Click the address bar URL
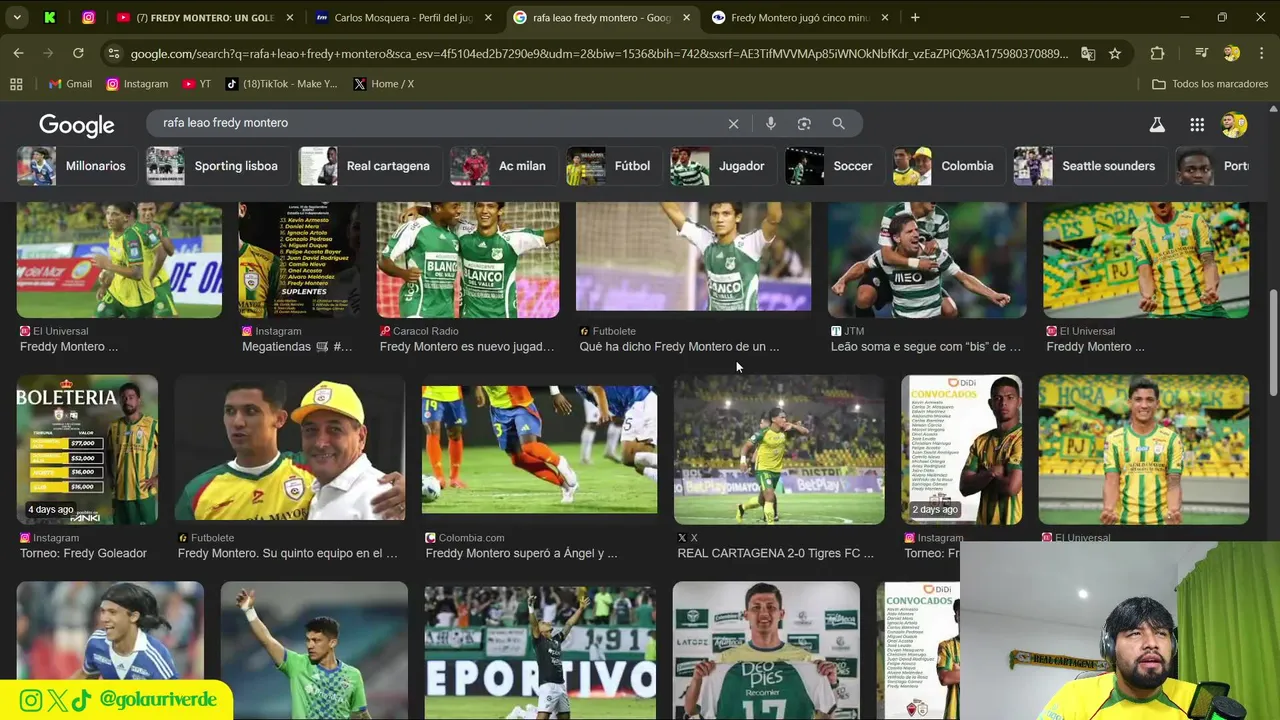The height and width of the screenshot is (720, 1280). (598, 54)
